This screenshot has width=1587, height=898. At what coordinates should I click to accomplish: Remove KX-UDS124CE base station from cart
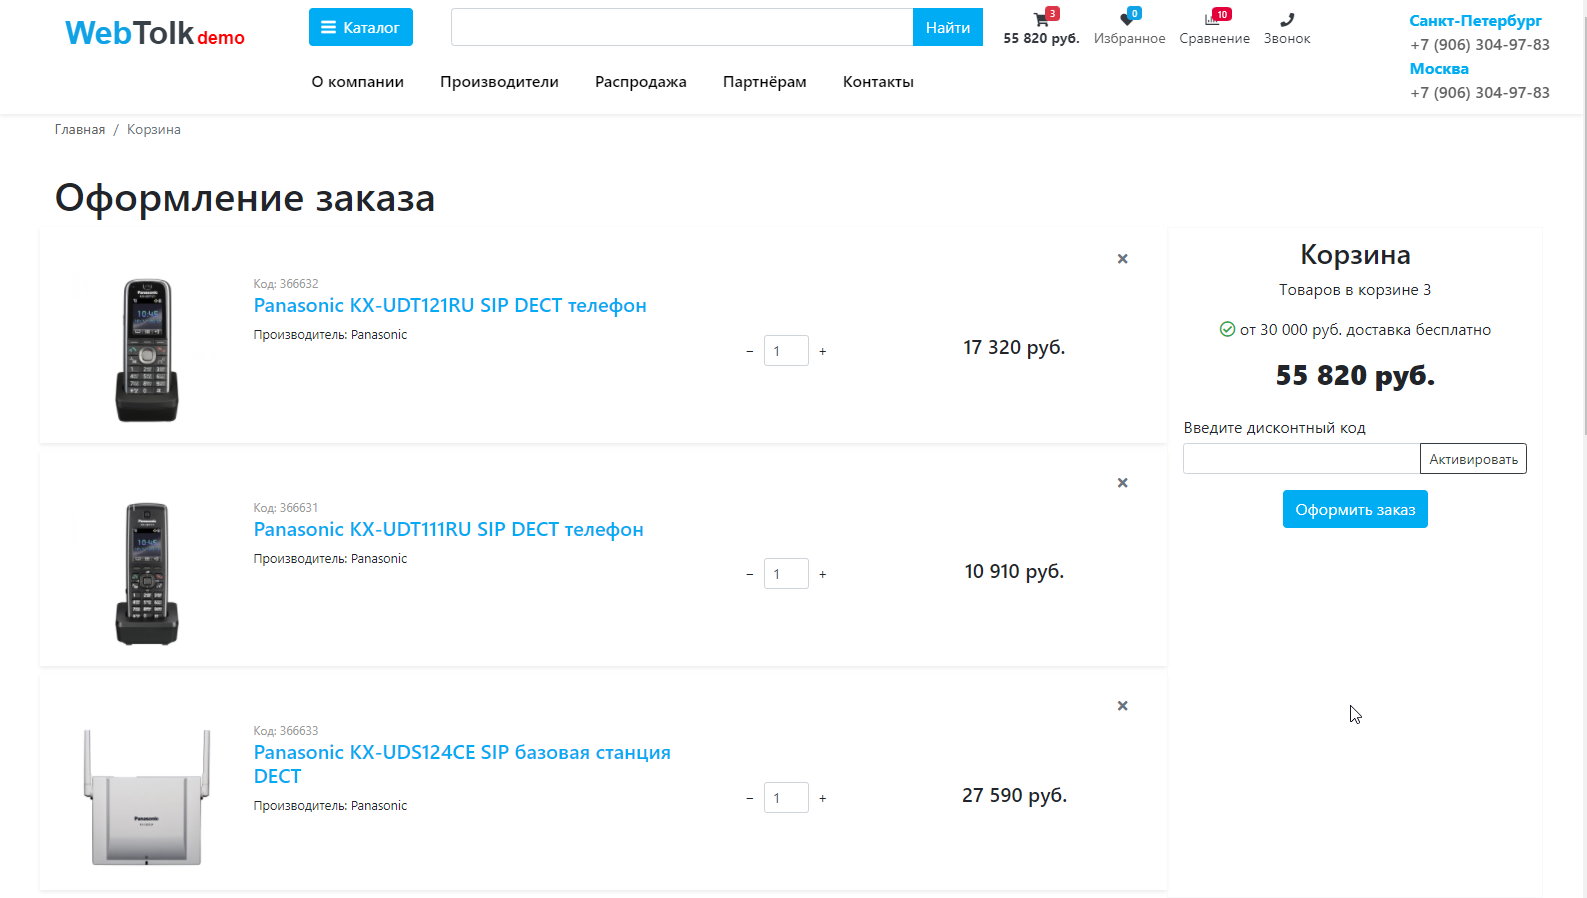tap(1122, 706)
